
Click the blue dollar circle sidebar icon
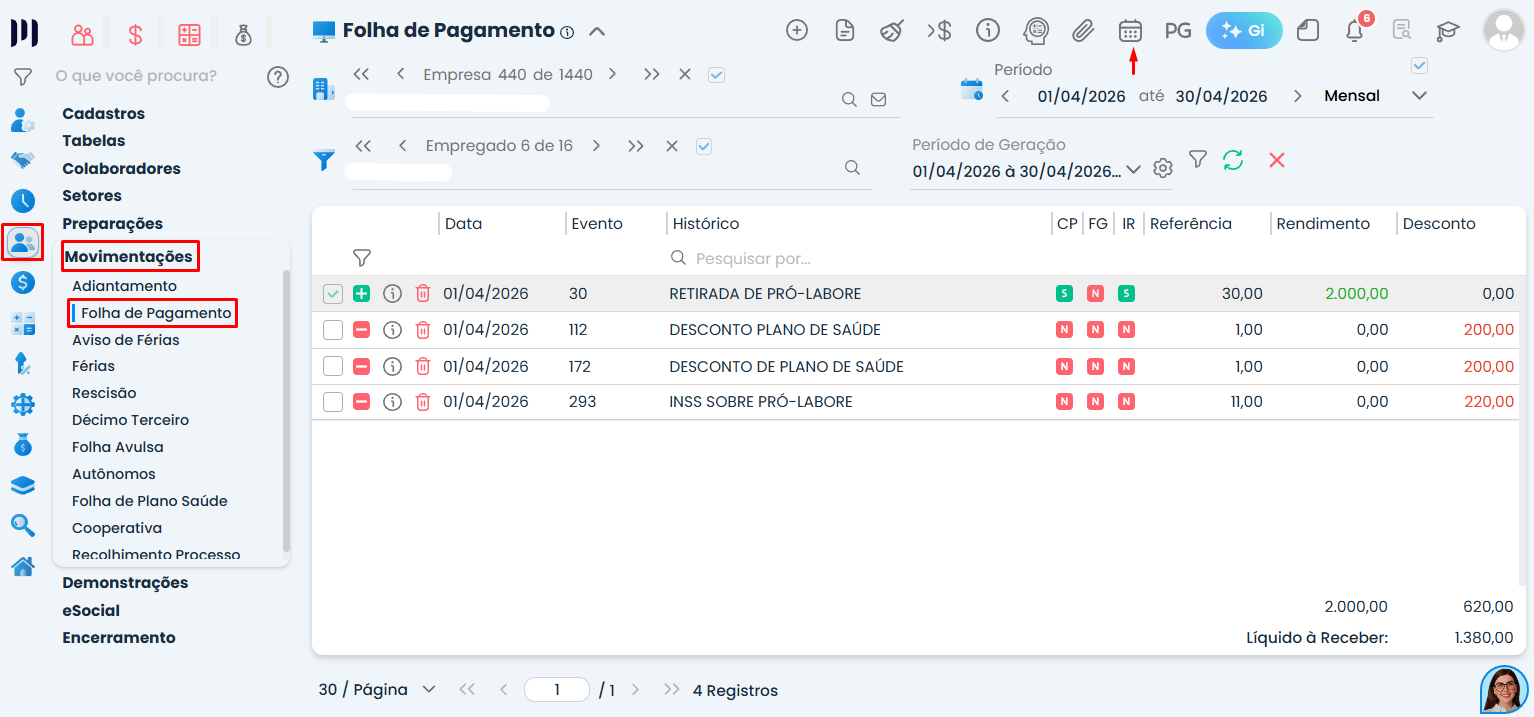pos(23,282)
